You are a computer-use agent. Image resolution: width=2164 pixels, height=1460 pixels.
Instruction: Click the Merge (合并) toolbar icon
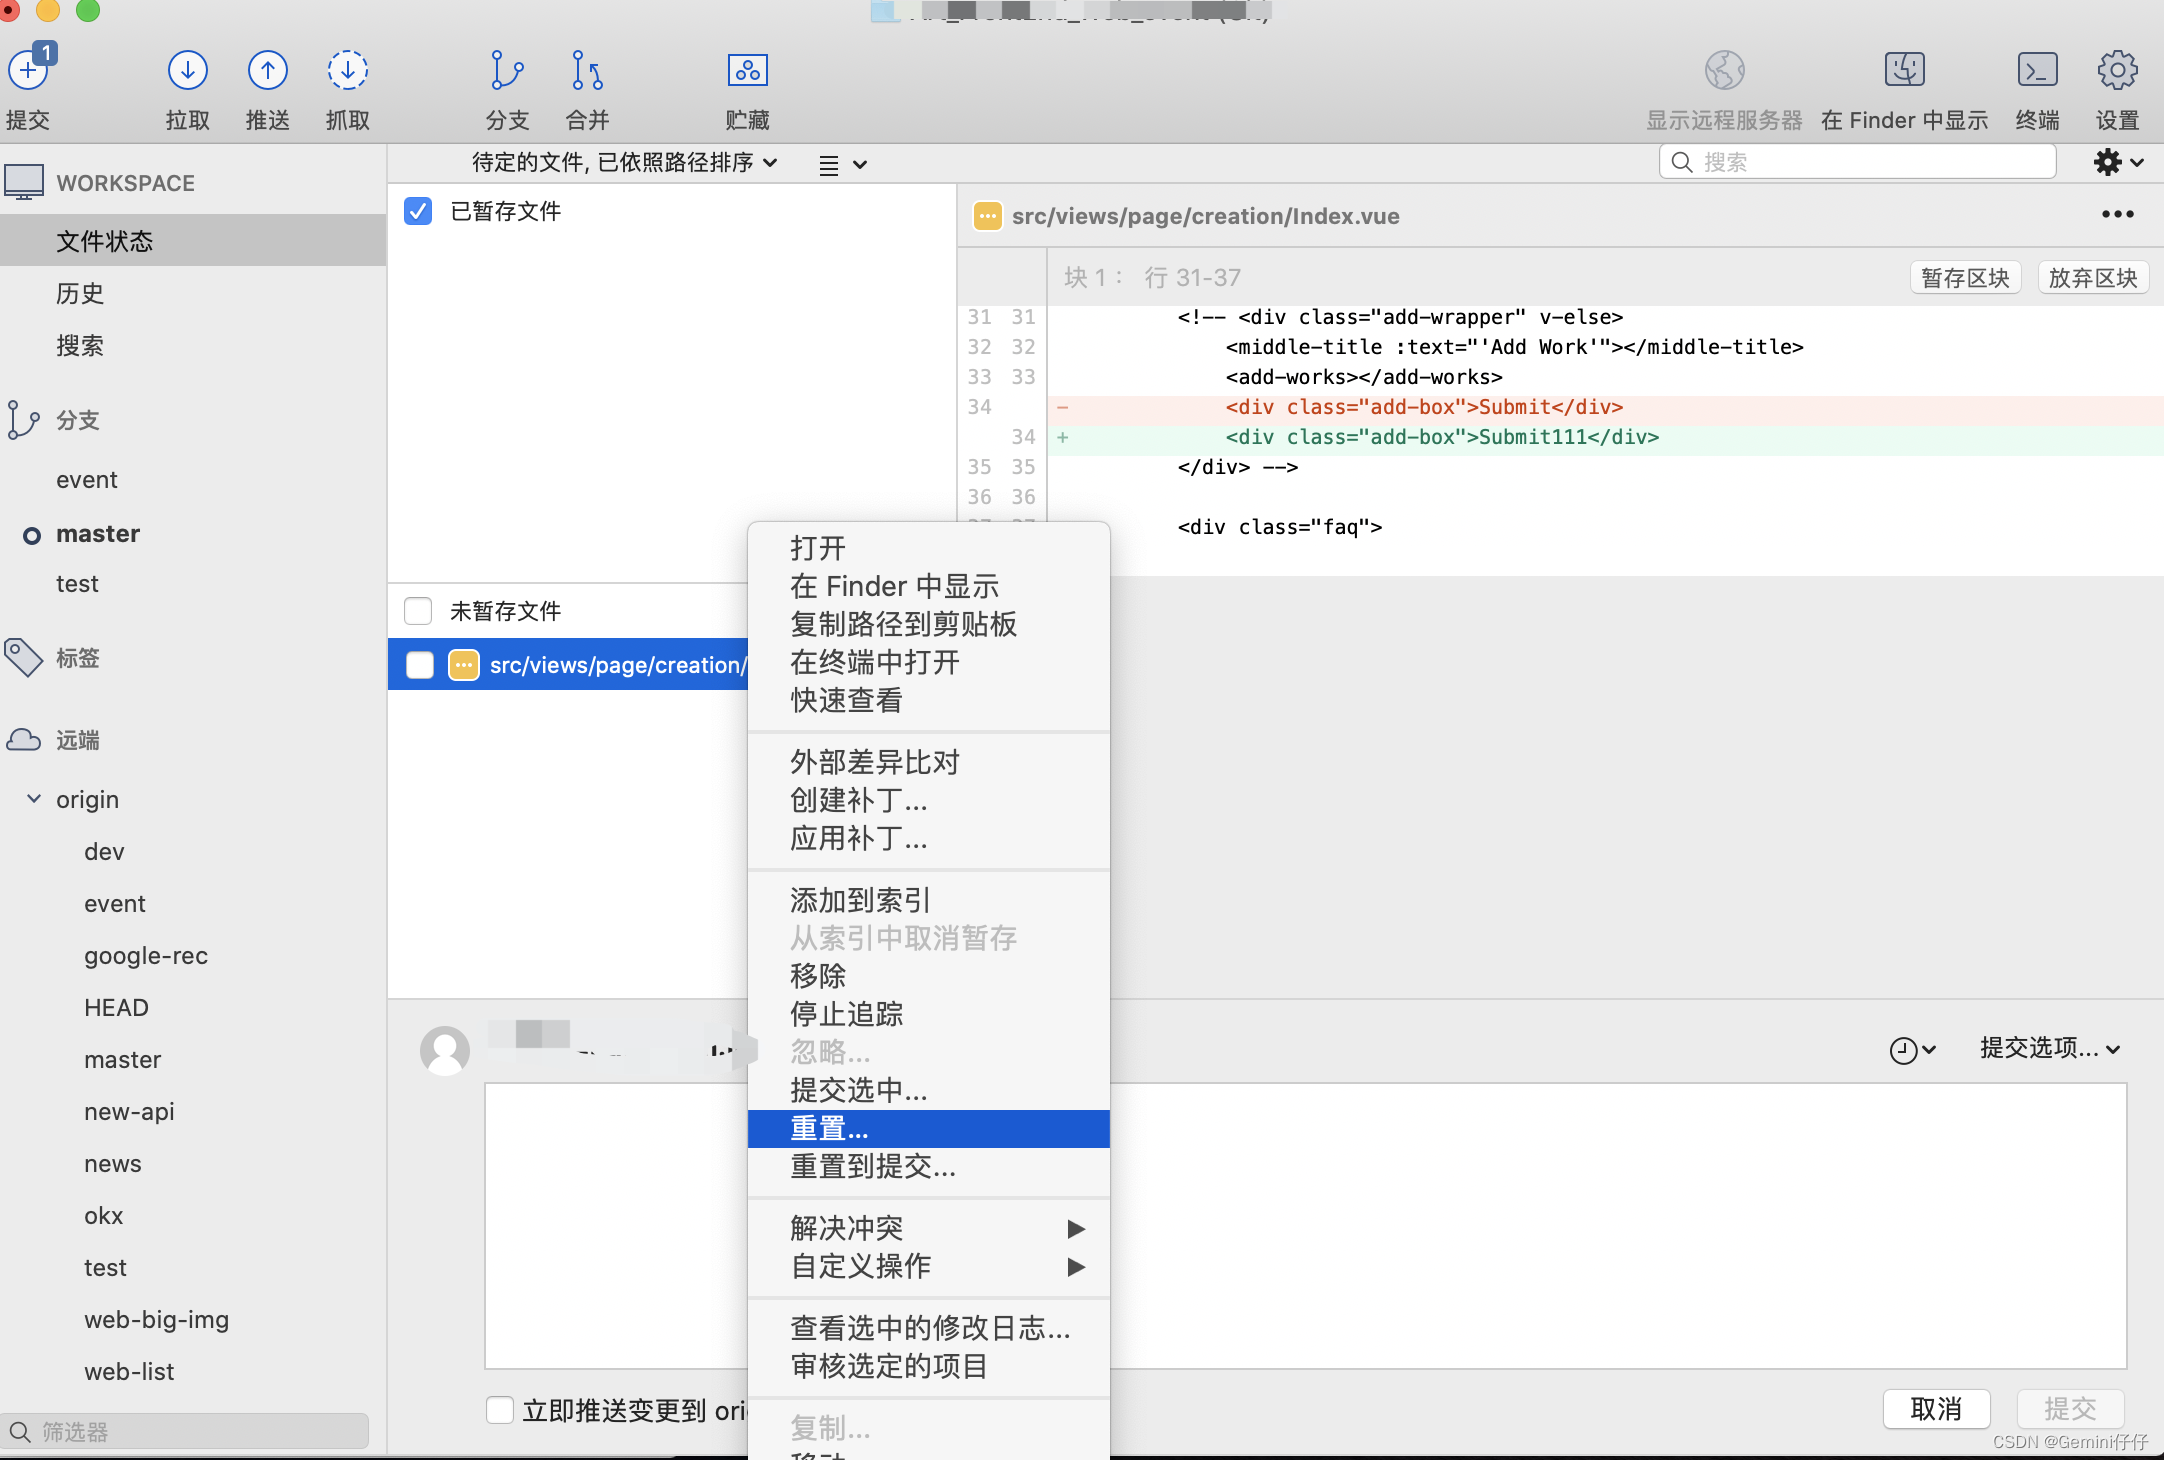pos(587,70)
